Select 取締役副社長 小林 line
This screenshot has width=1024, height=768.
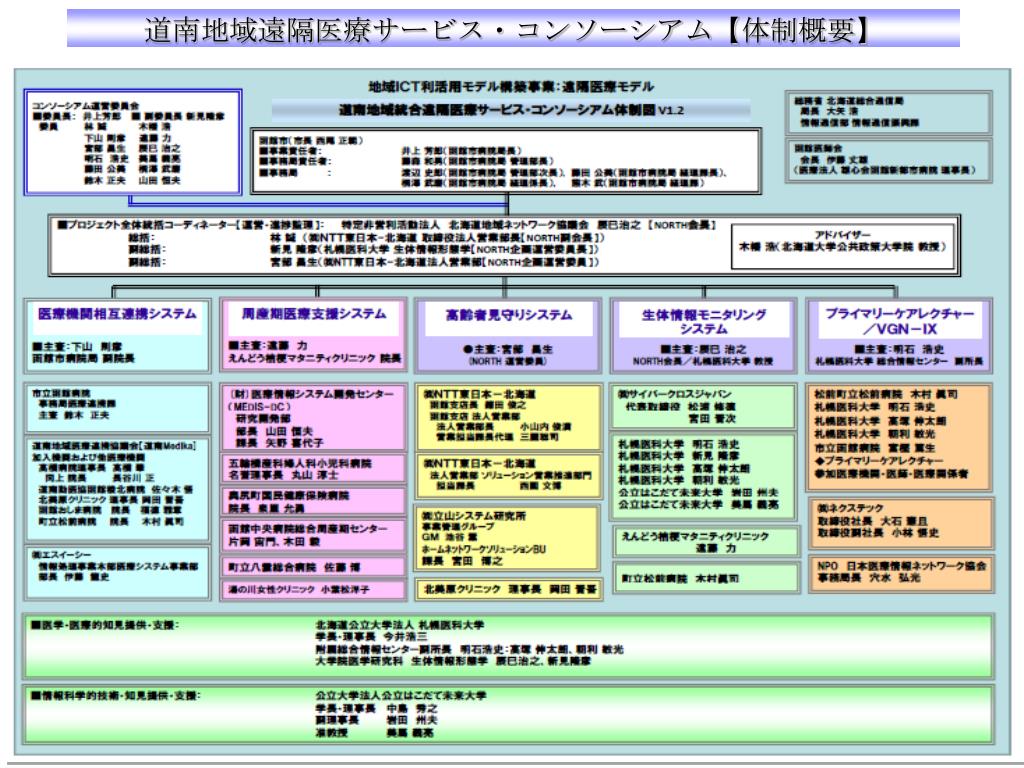[878, 533]
